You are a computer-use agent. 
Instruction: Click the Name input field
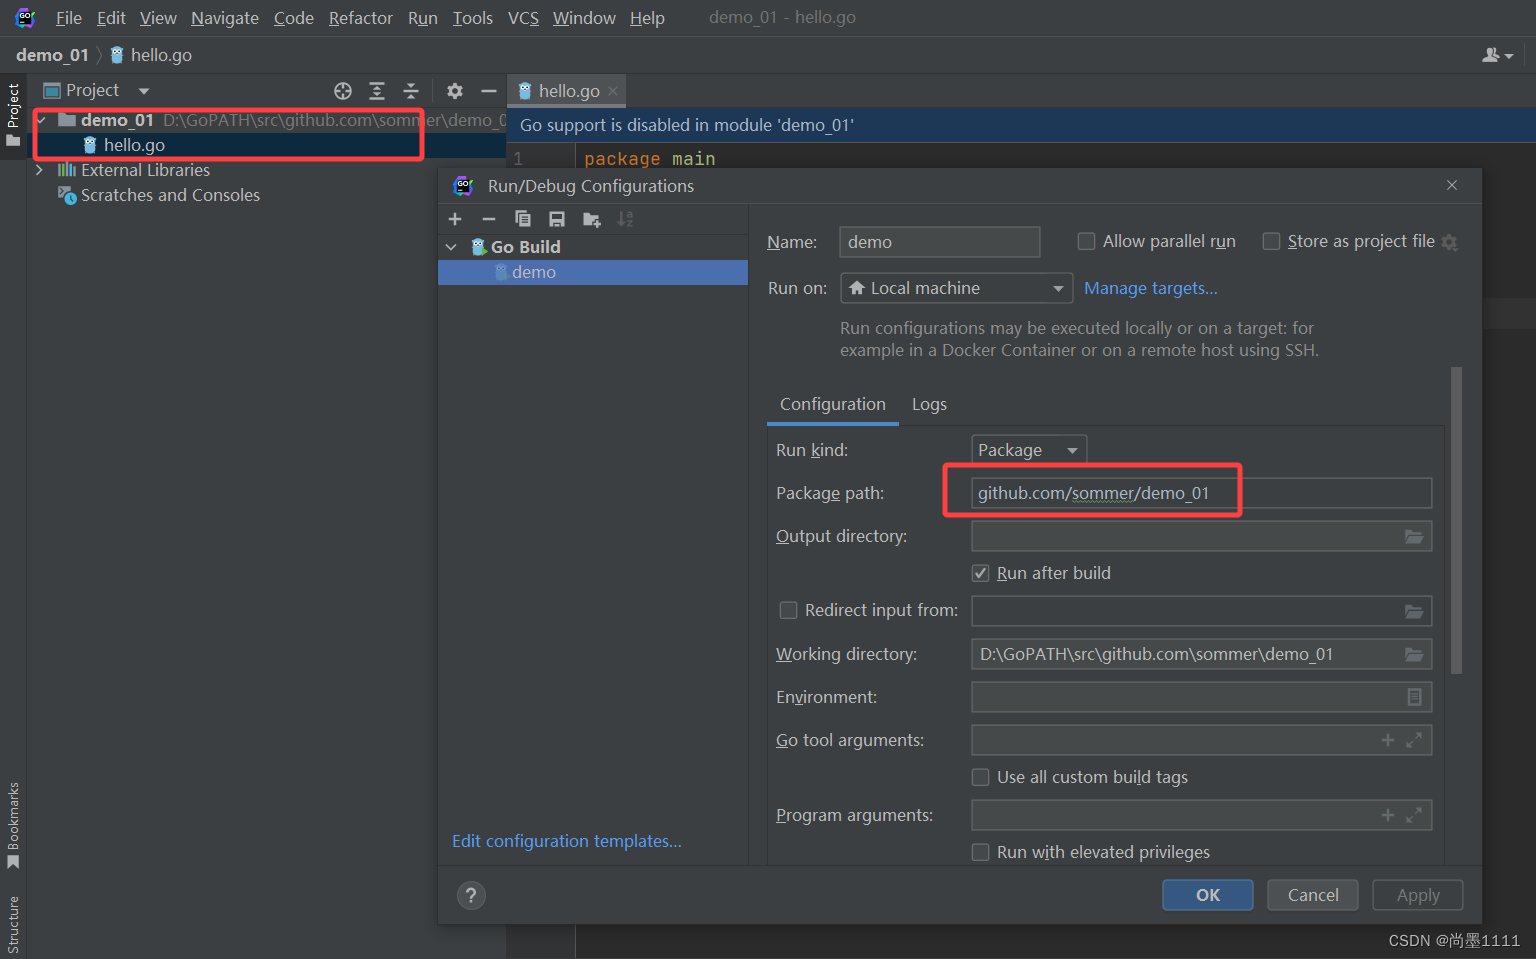coord(940,242)
